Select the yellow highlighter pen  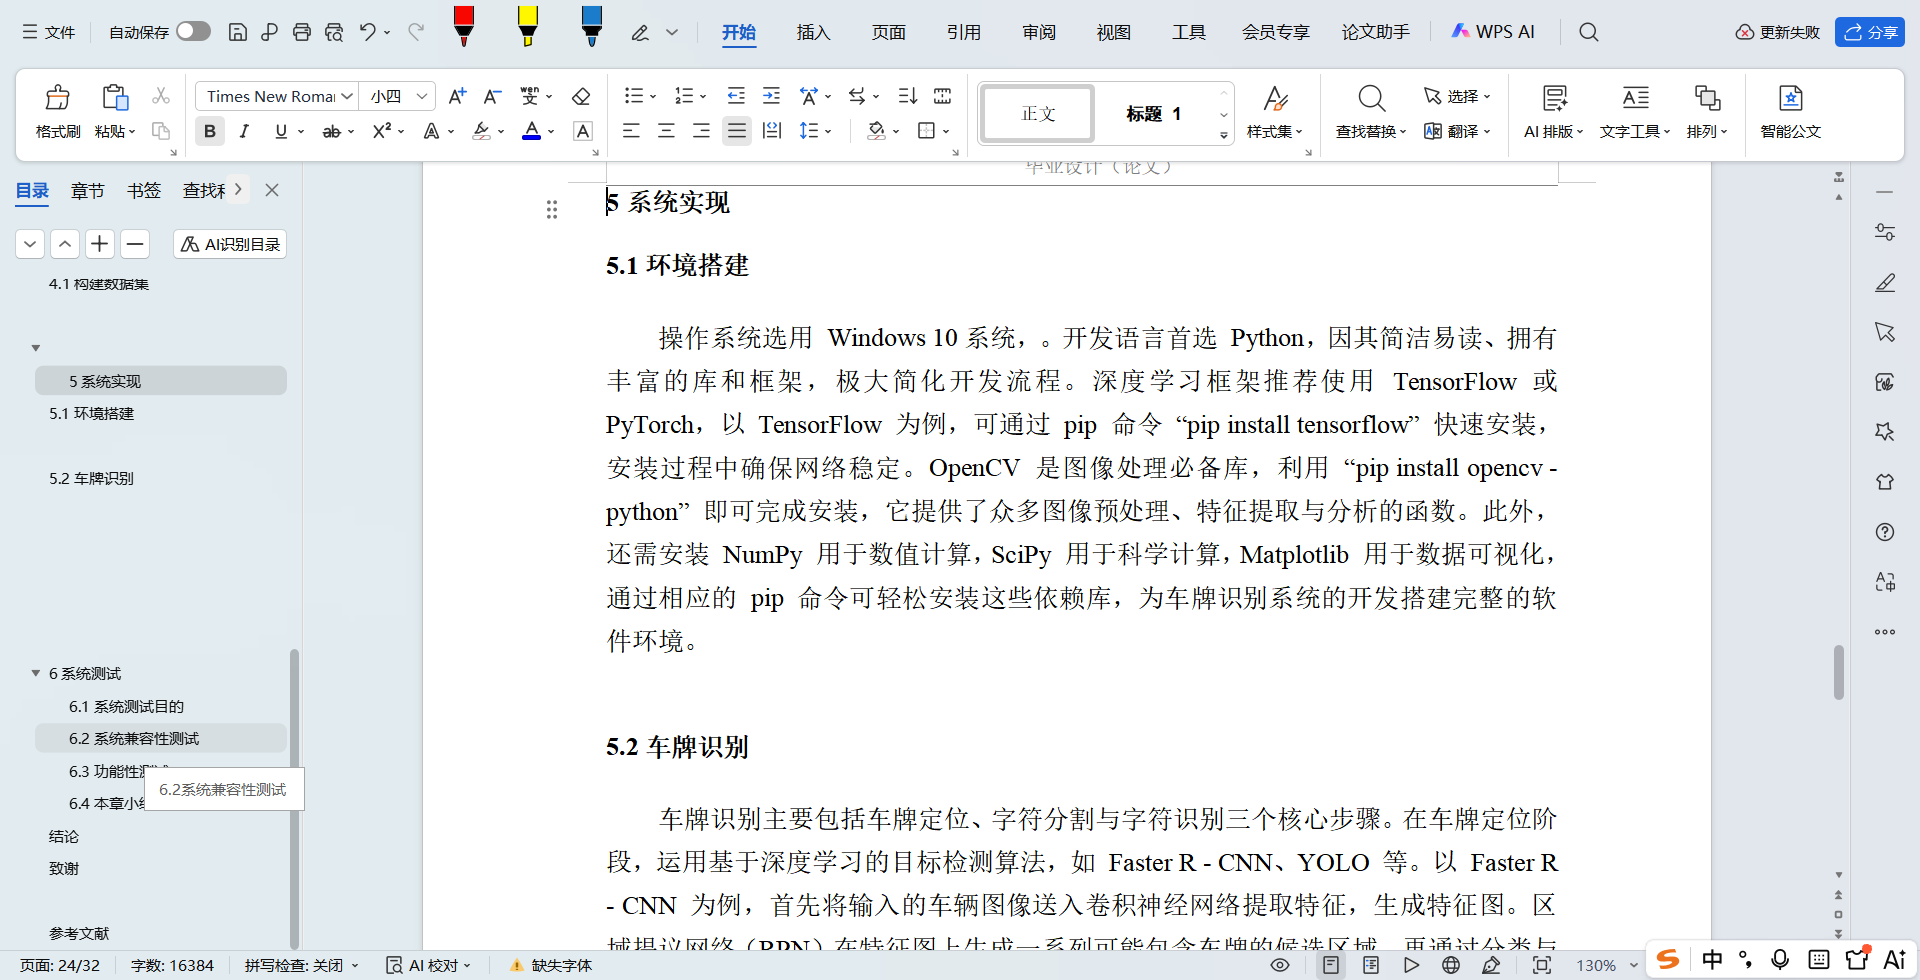[x=528, y=26]
